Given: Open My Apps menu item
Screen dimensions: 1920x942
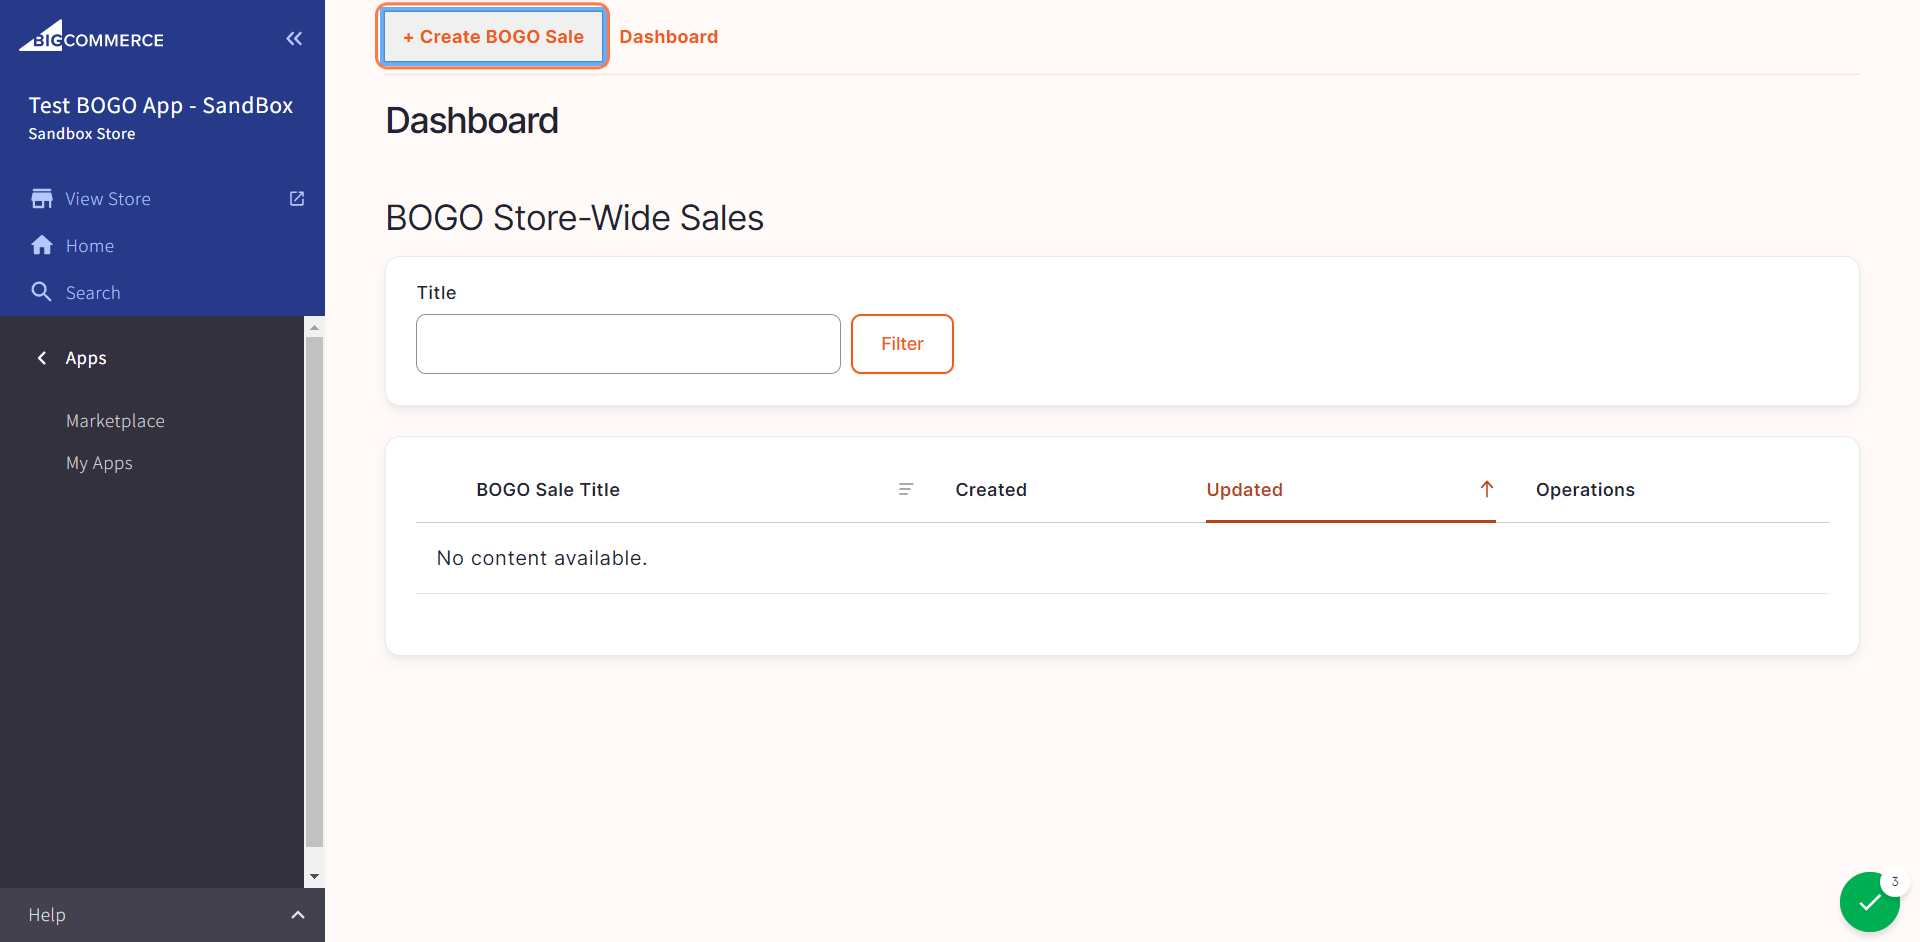Looking at the screenshot, I should (x=99, y=463).
